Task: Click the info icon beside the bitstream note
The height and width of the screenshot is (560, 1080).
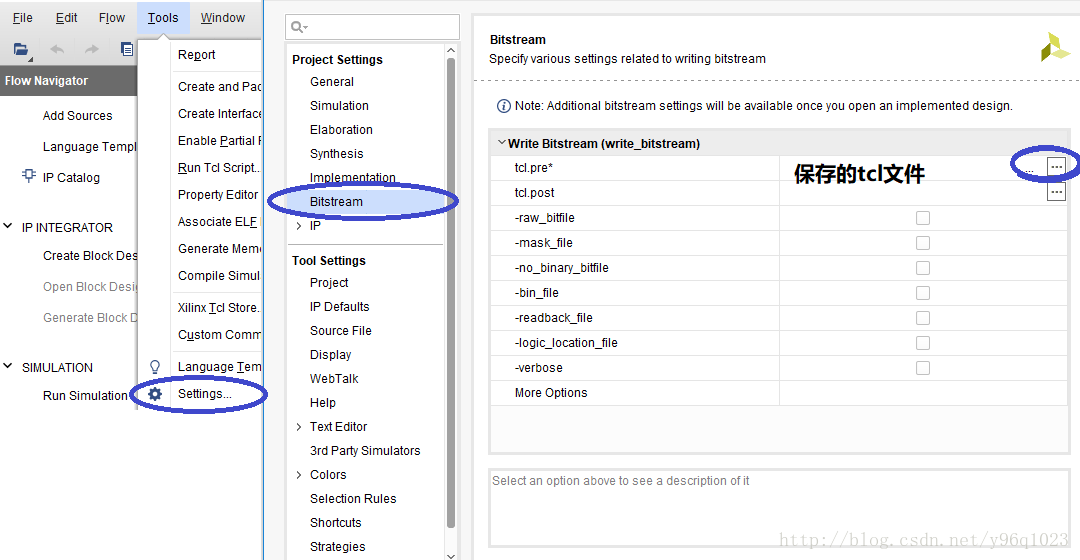Action: (503, 106)
